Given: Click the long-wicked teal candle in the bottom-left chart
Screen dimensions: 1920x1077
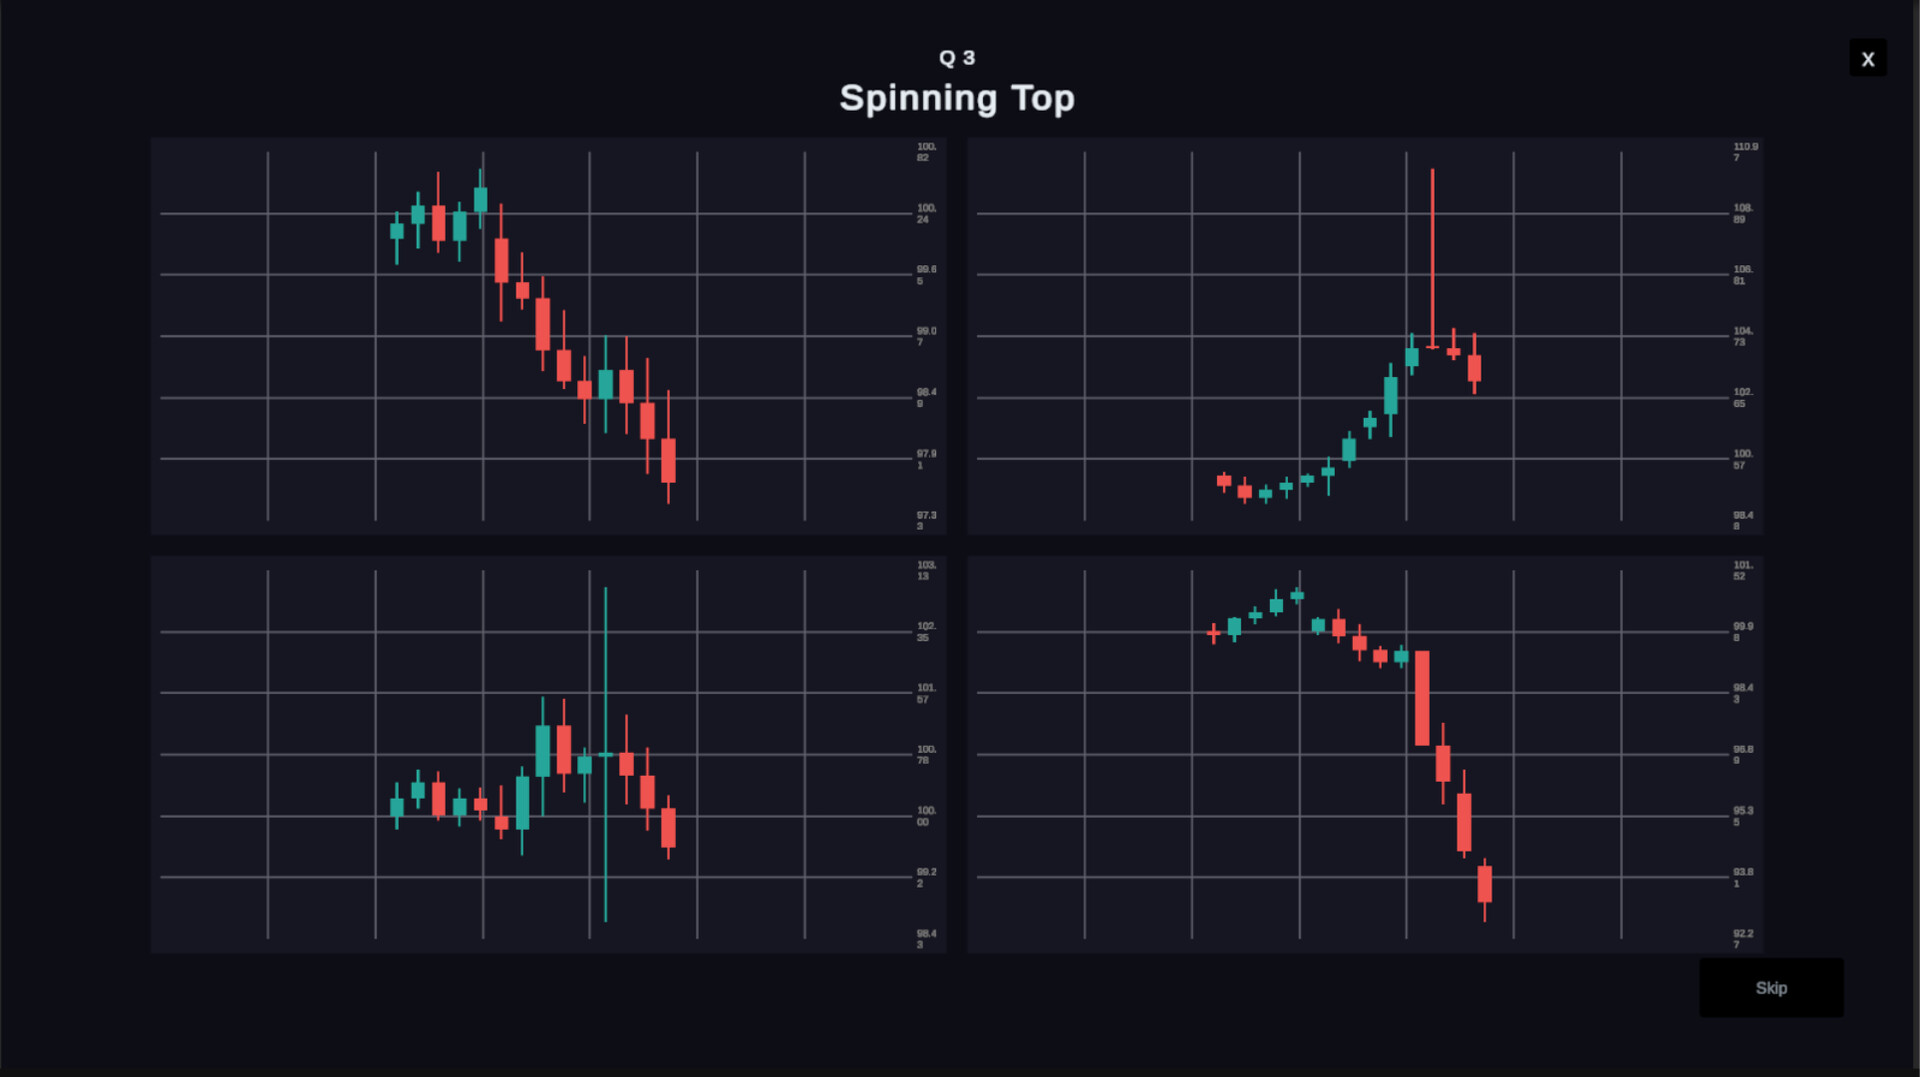Looking at the screenshot, I should click(605, 754).
